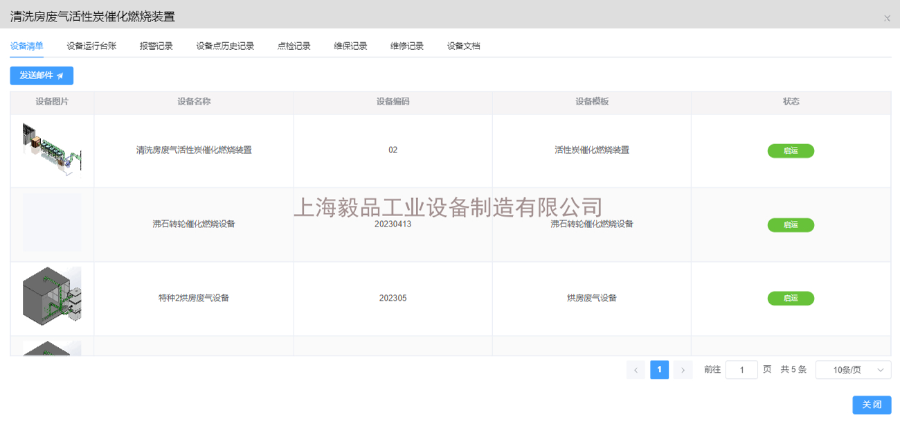Click the green status badge for equipment 02
Viewport: 900px width, 424px height.
coord(790,151)
